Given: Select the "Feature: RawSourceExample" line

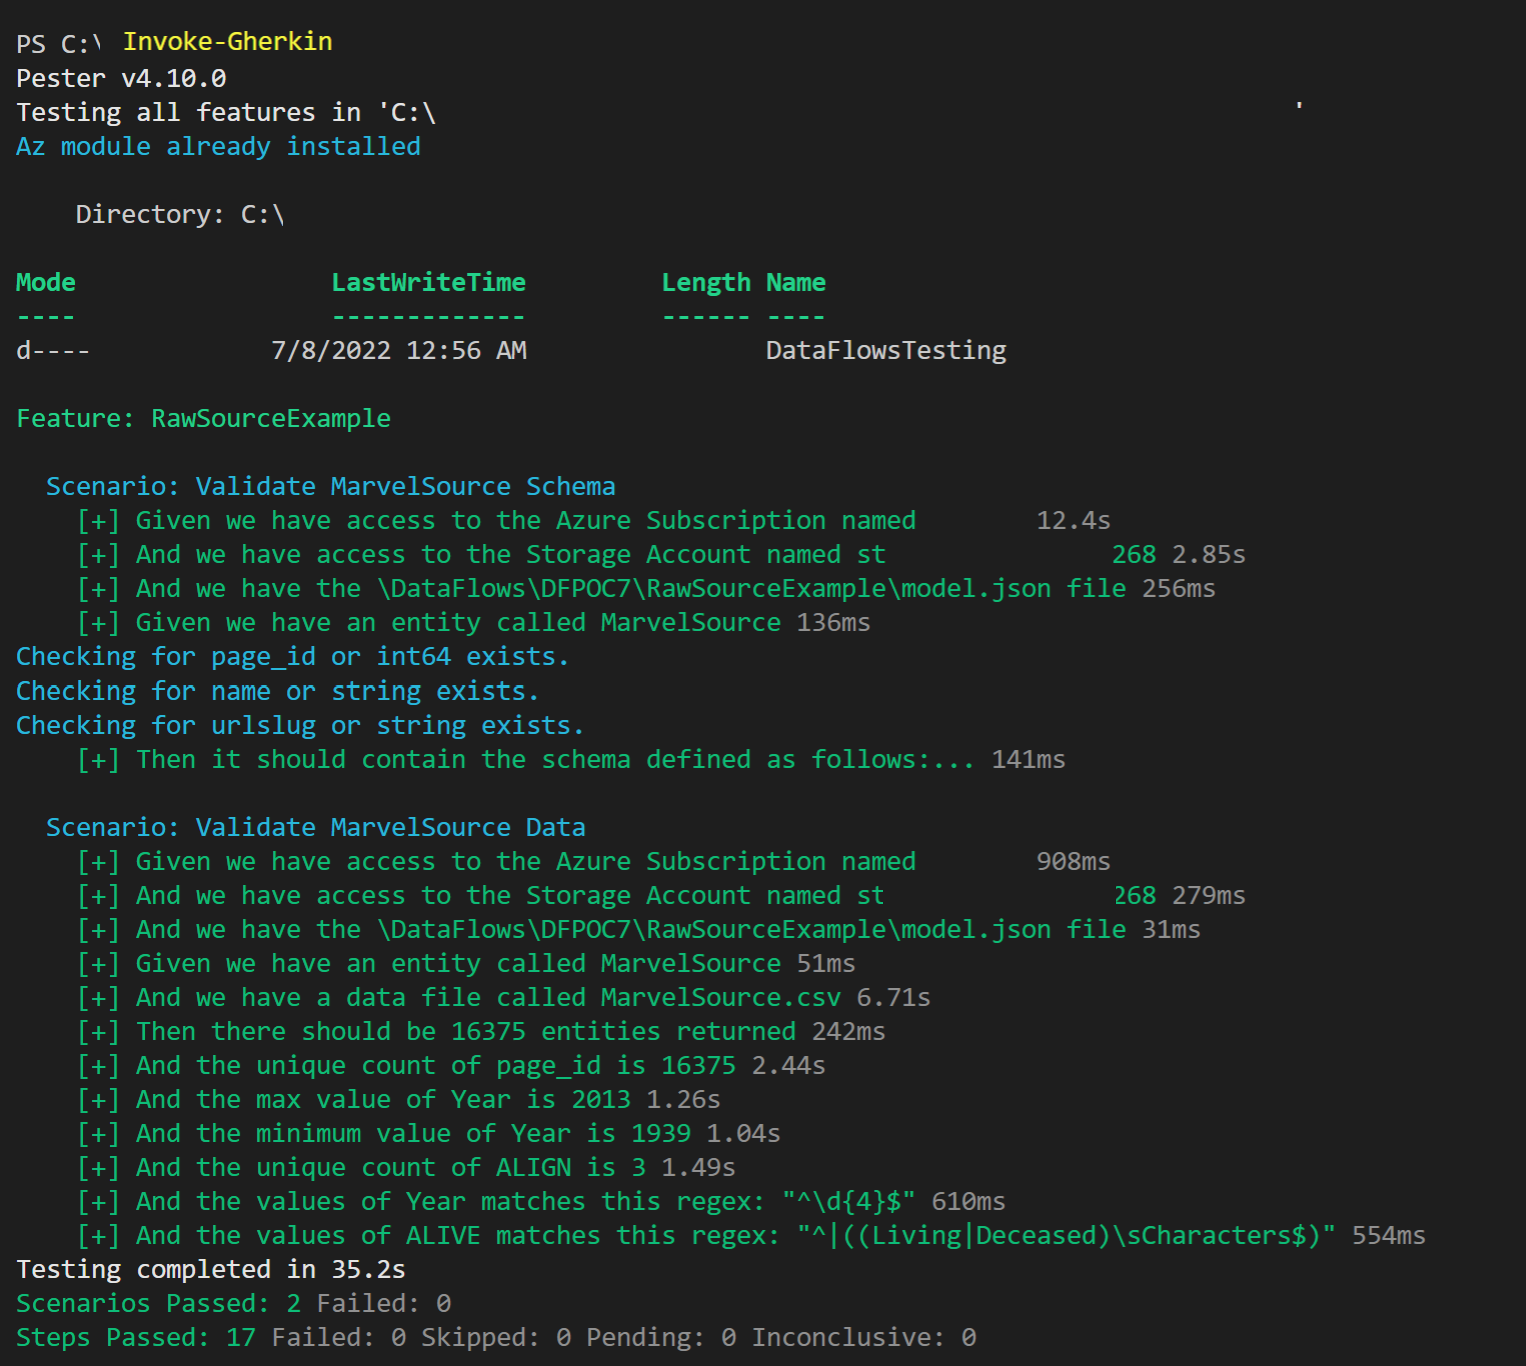Looking at the screenshot, I should coord(204,419).
